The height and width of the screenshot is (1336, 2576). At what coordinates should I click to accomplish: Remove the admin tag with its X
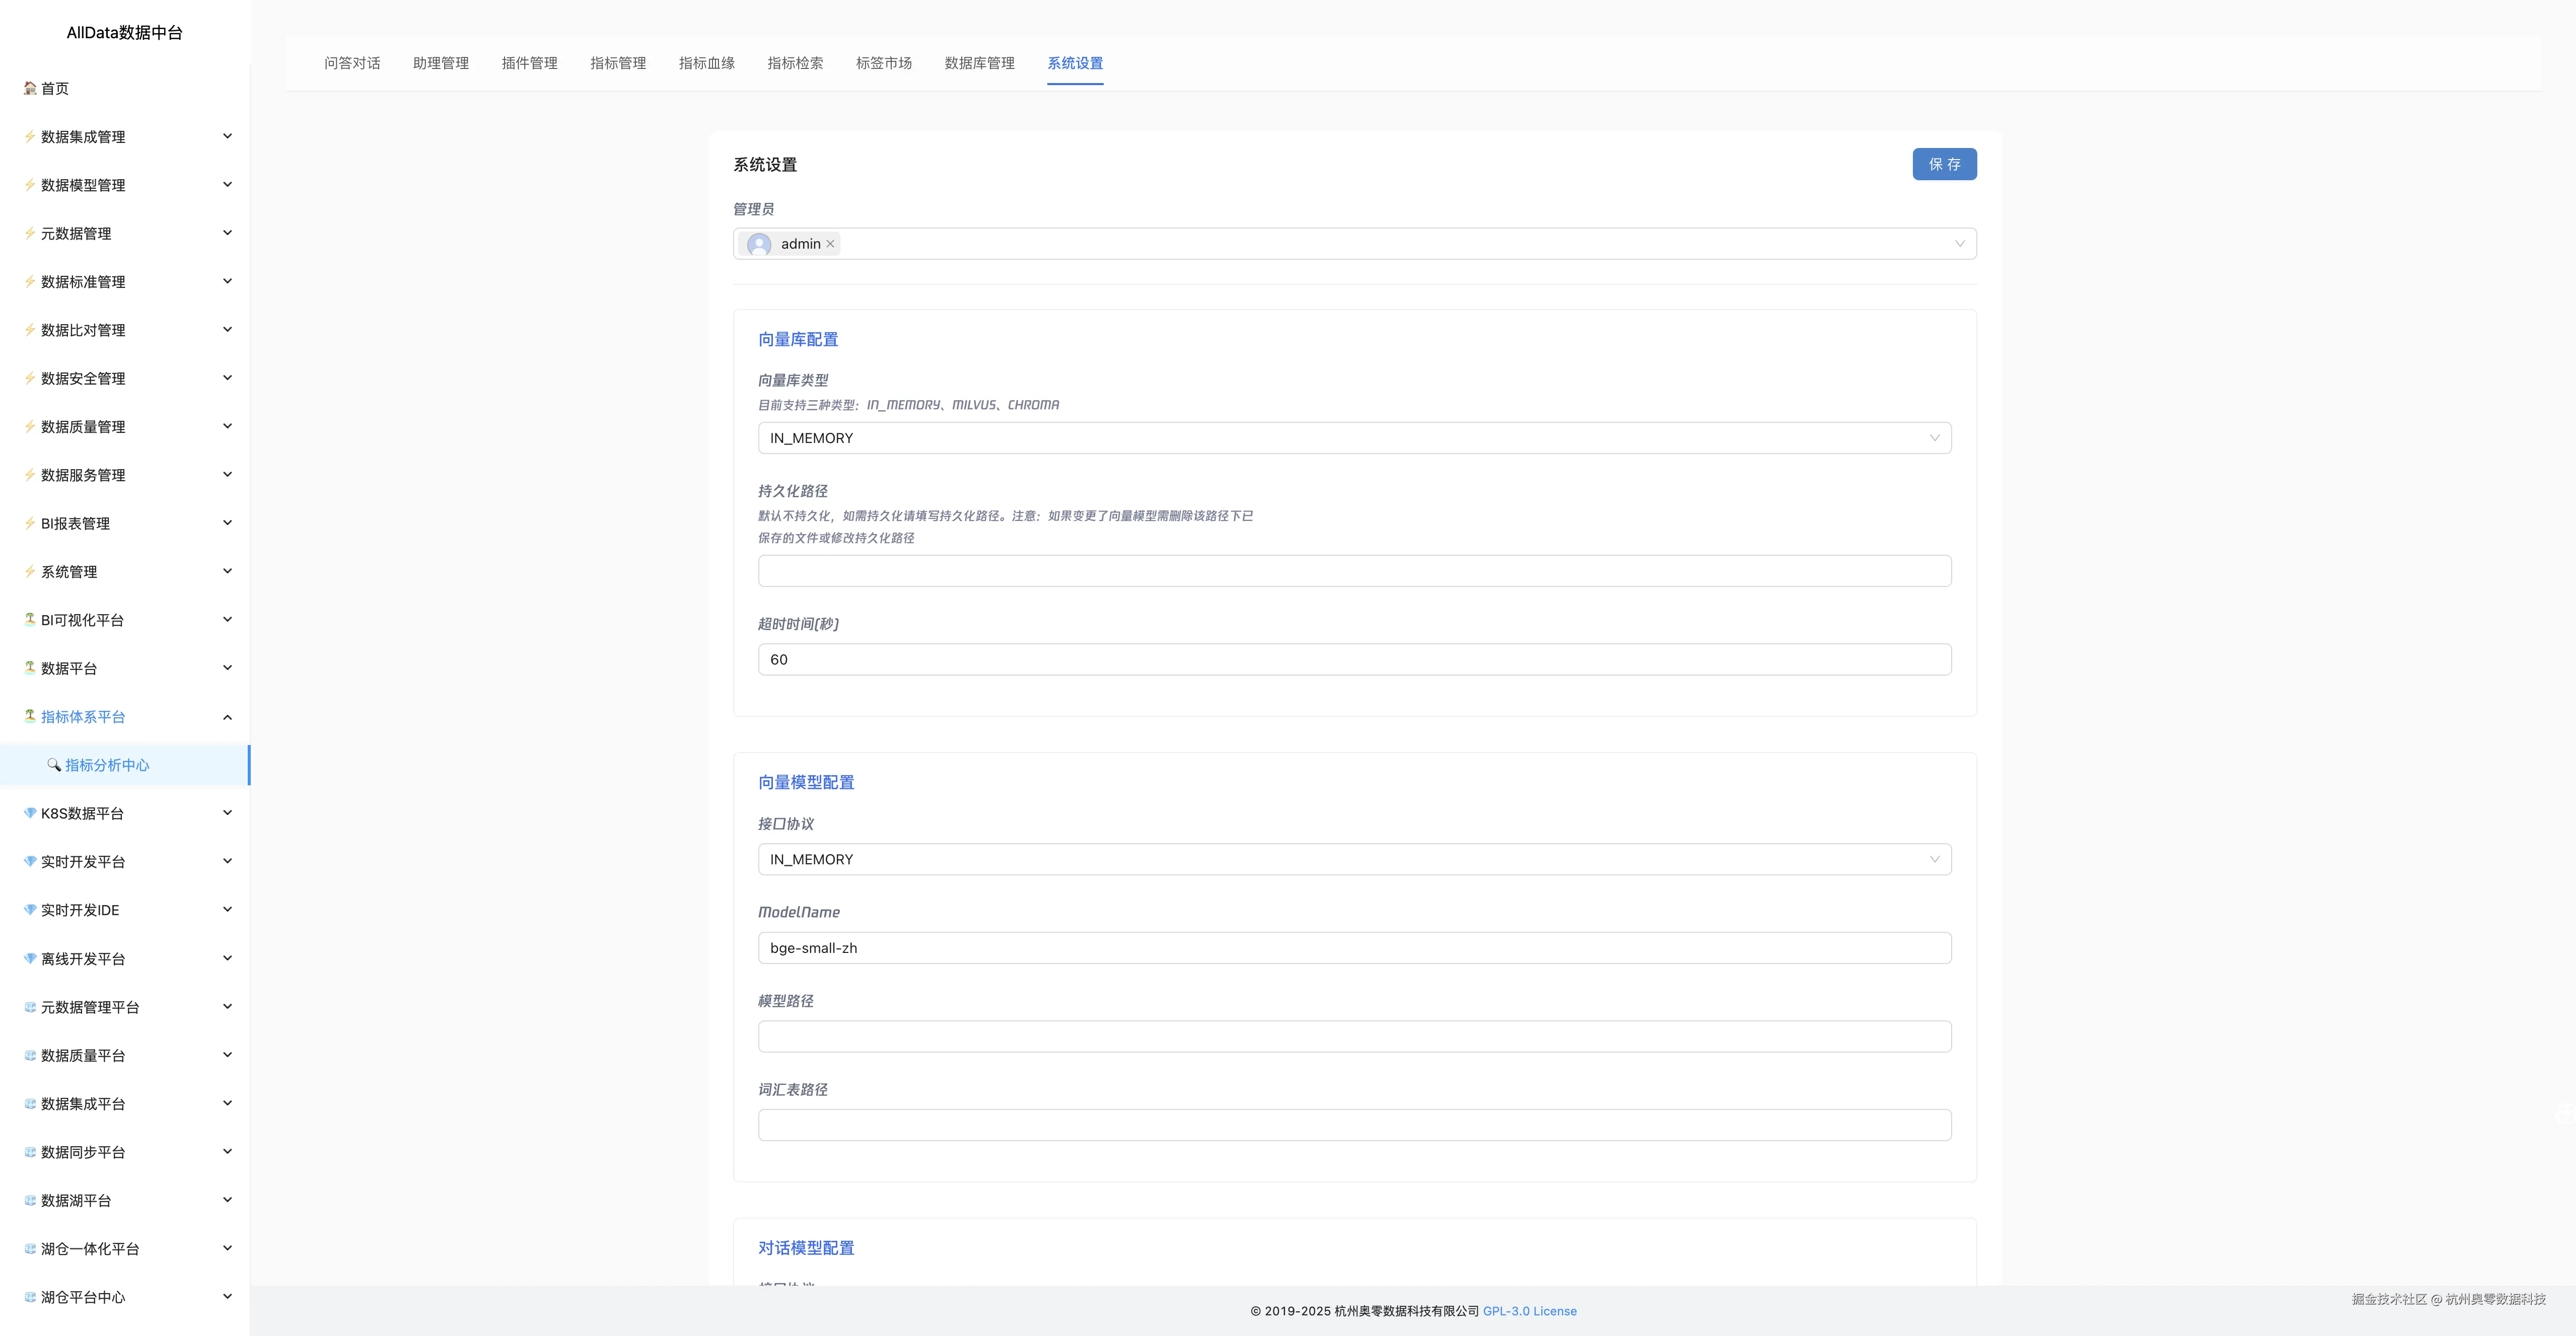point(830,244)
